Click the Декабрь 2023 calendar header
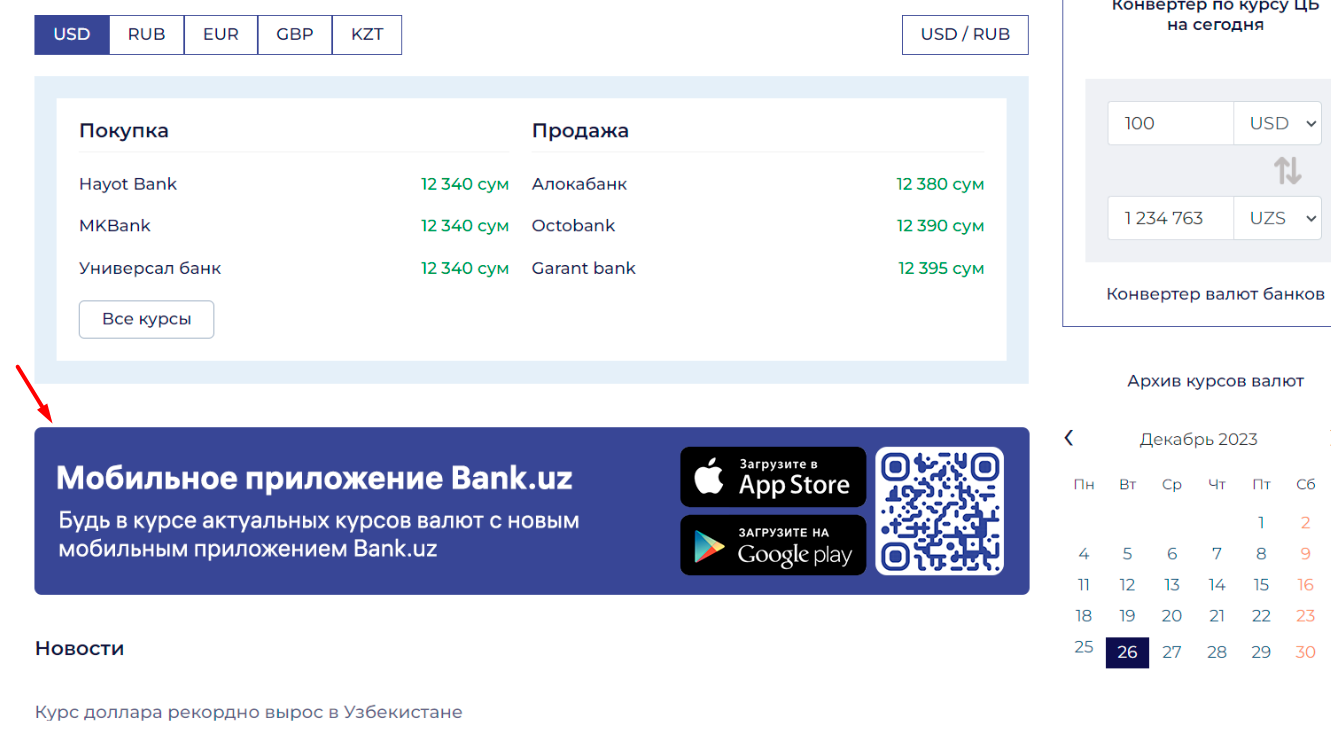Image resolution: width=1331 pixels, height=734 pixels. (x=1198, y=439)
